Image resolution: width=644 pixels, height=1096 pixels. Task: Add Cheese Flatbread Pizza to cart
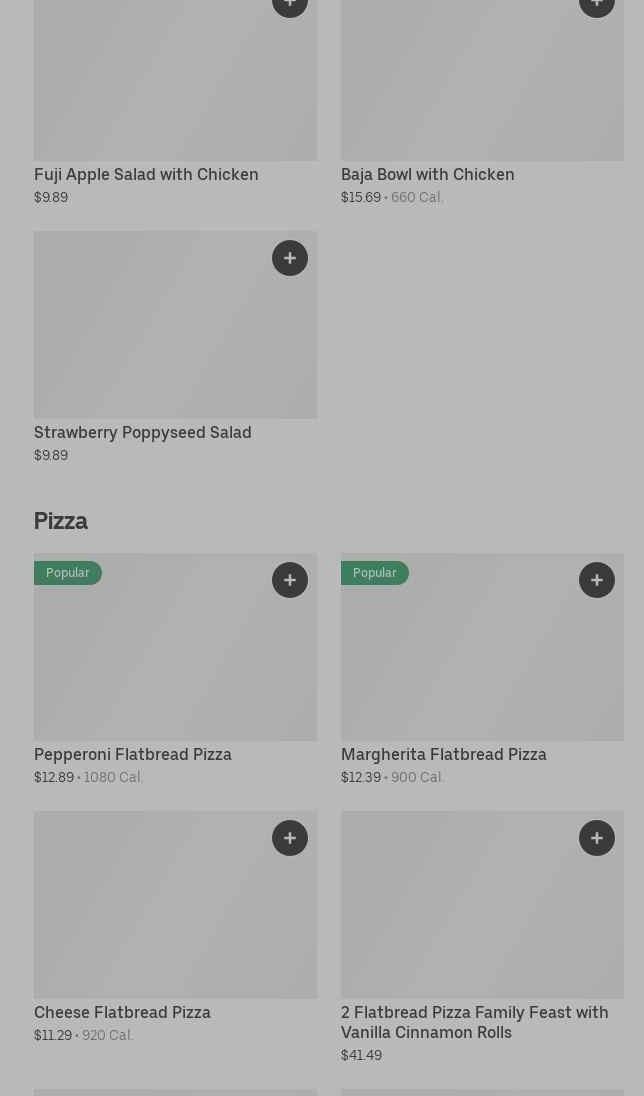point(290,838)
